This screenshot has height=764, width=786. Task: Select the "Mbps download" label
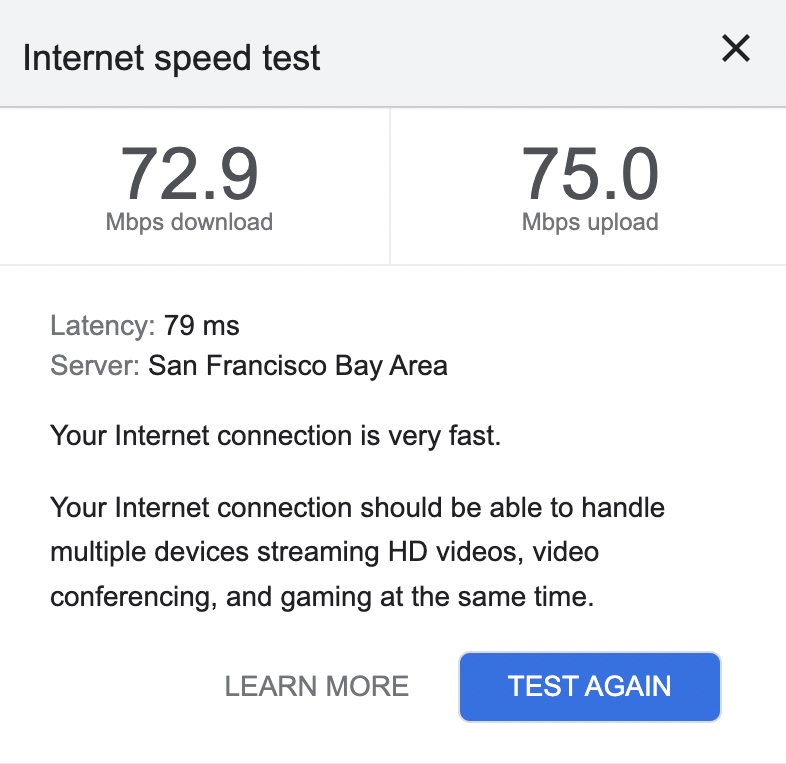pos(189,222)
